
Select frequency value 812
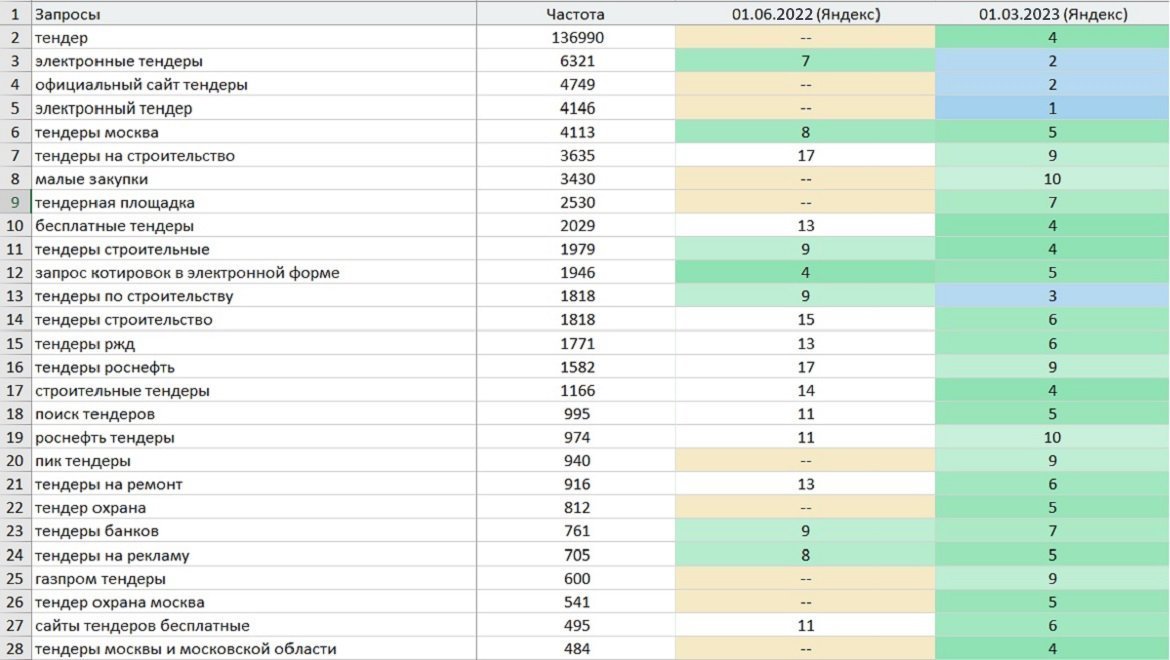point(577,508)
